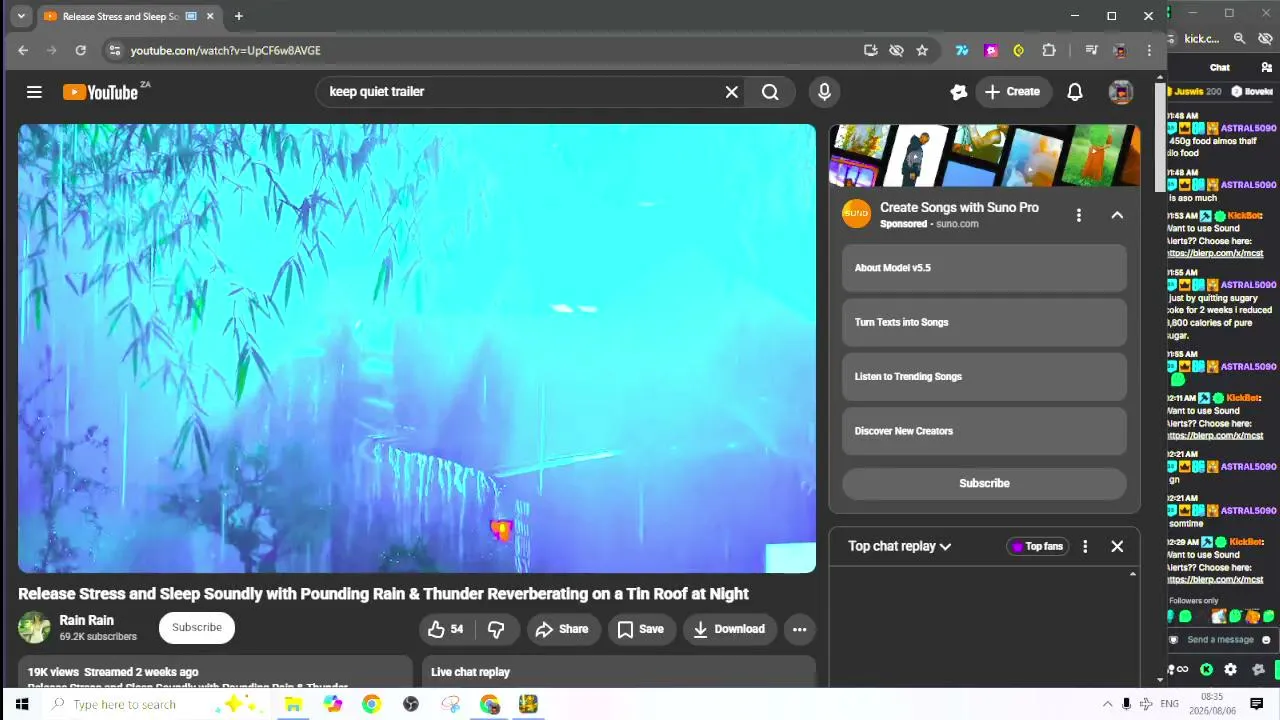The image size is (1280, 720).
Task: Zoom icon in Kick window address bar
Action: tap(1239, 38)
